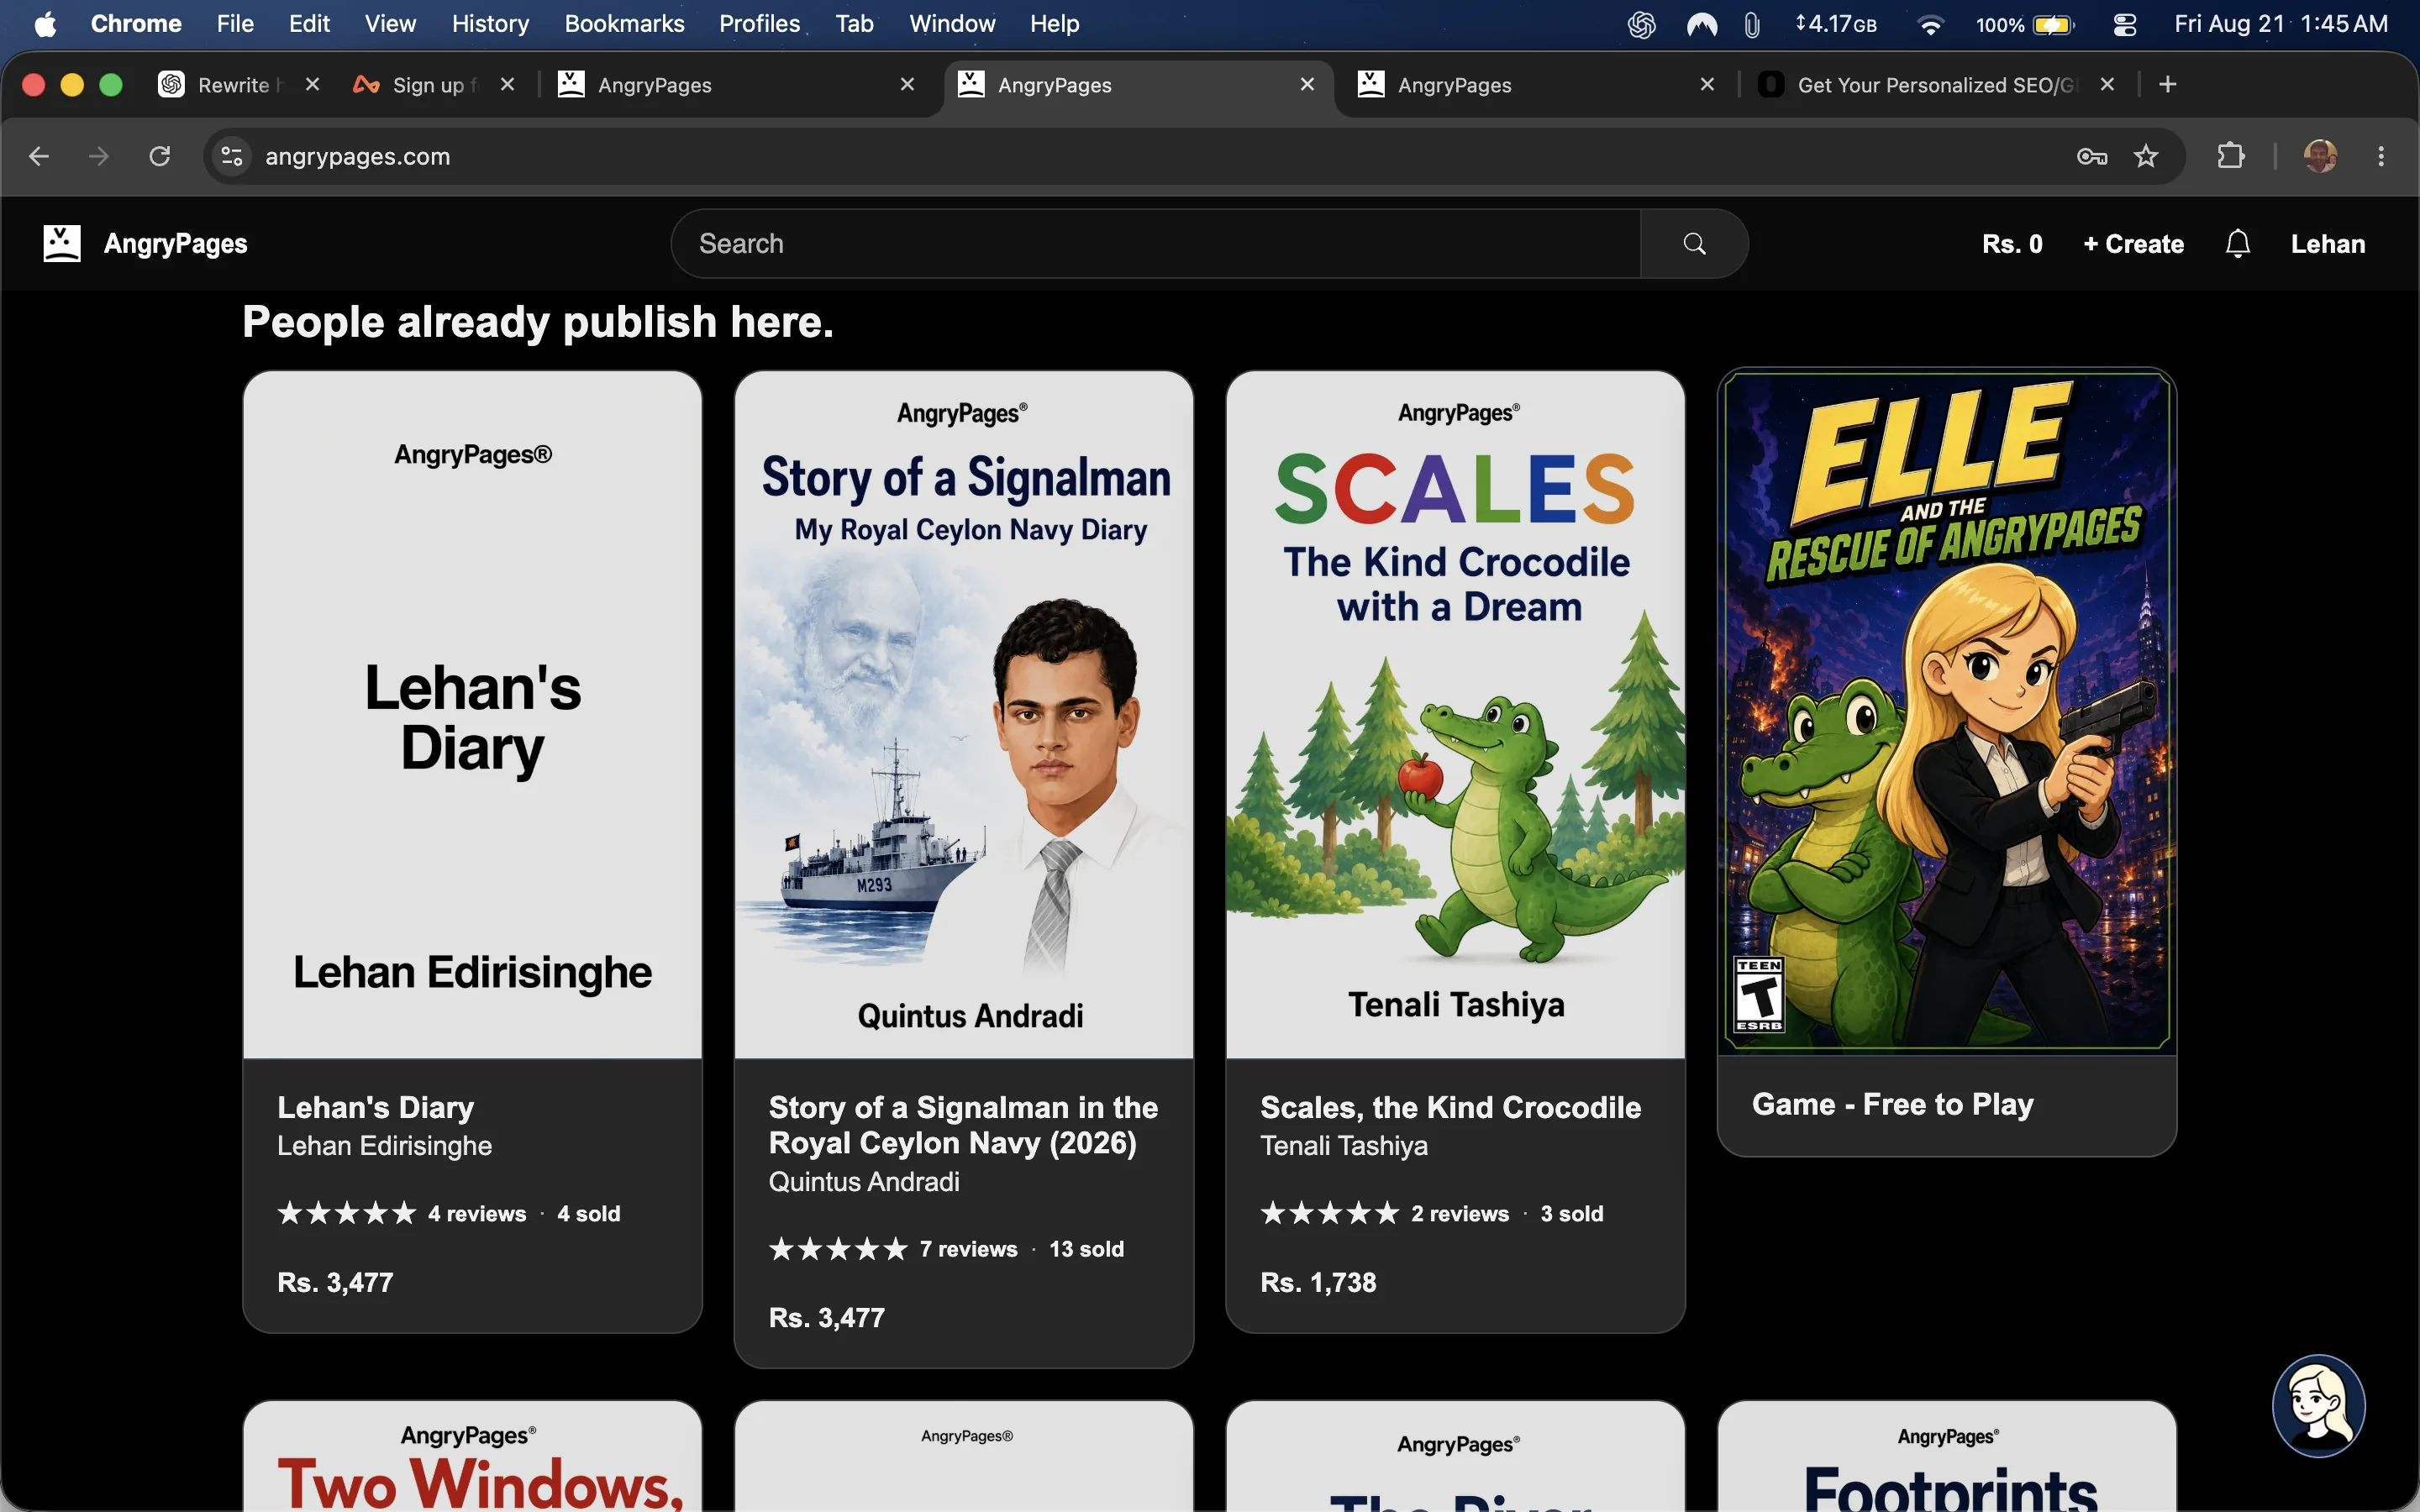Viewport: 2420px width, 1512px height.
Task: Click the 4 reviews text
Action: 477,1213
